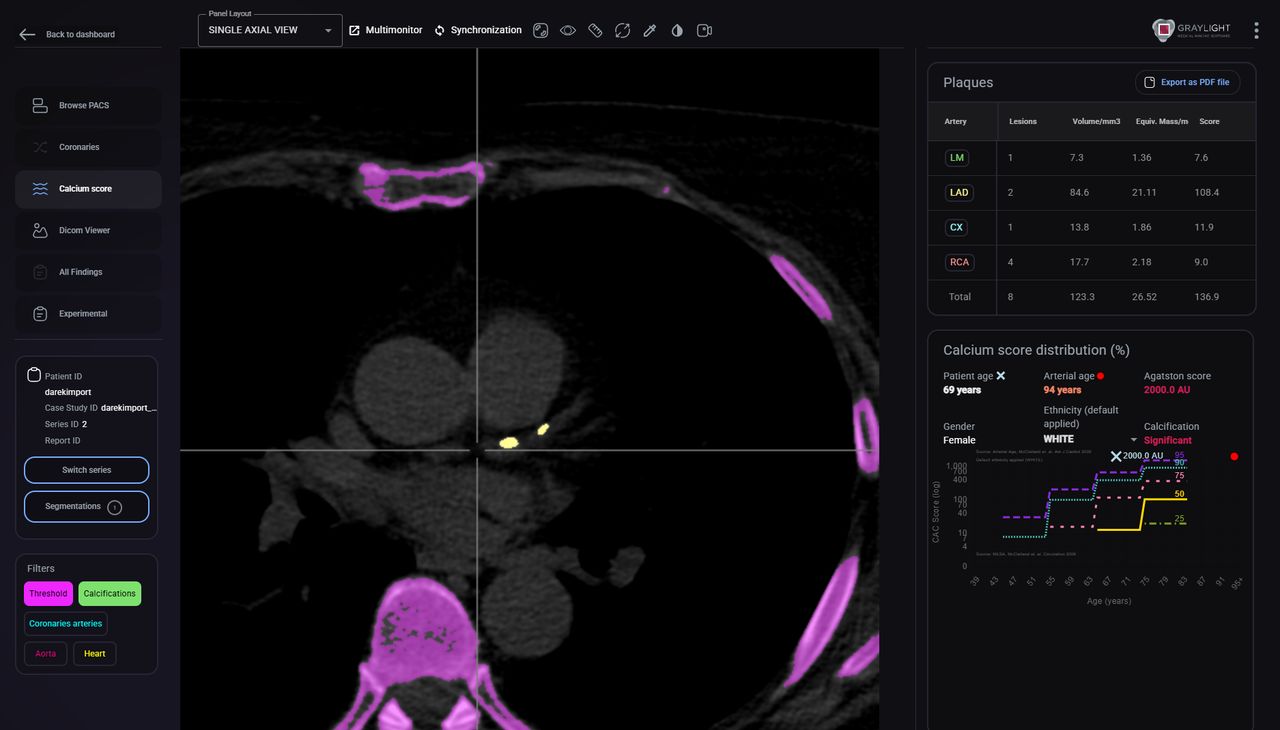The height and width of the screenshot is (730, 1280).
Task: Toggle the Threshold filter
Action: [x=48, y=594]
